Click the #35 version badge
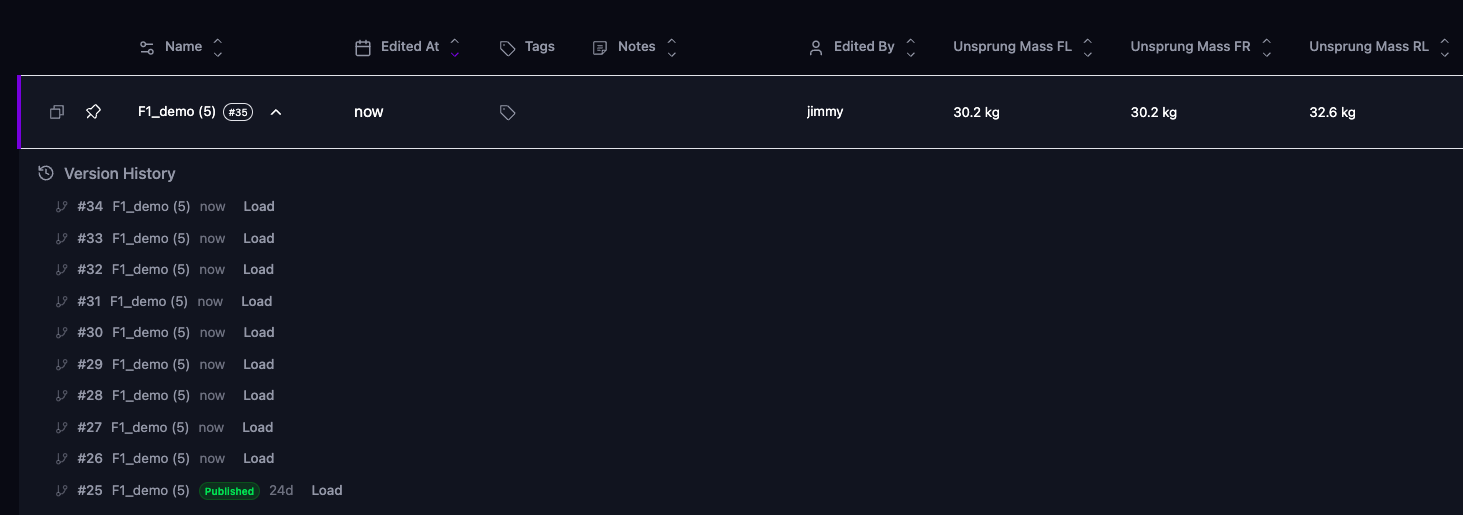 click(x=238, y=112)
